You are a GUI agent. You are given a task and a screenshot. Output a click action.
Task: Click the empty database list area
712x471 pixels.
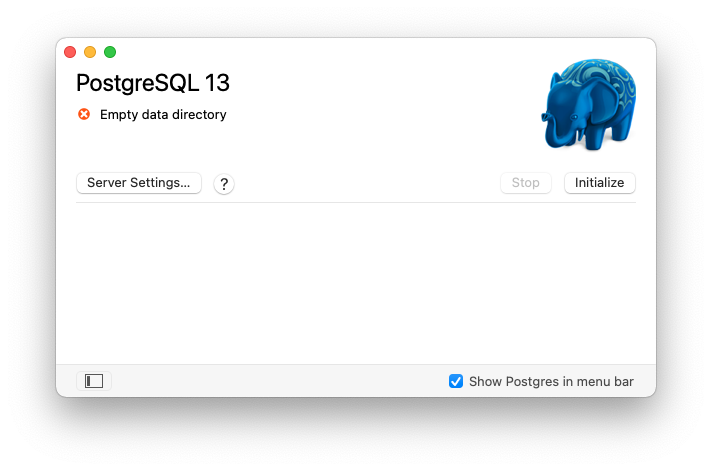pyautogui.click(x=355, y=283)
